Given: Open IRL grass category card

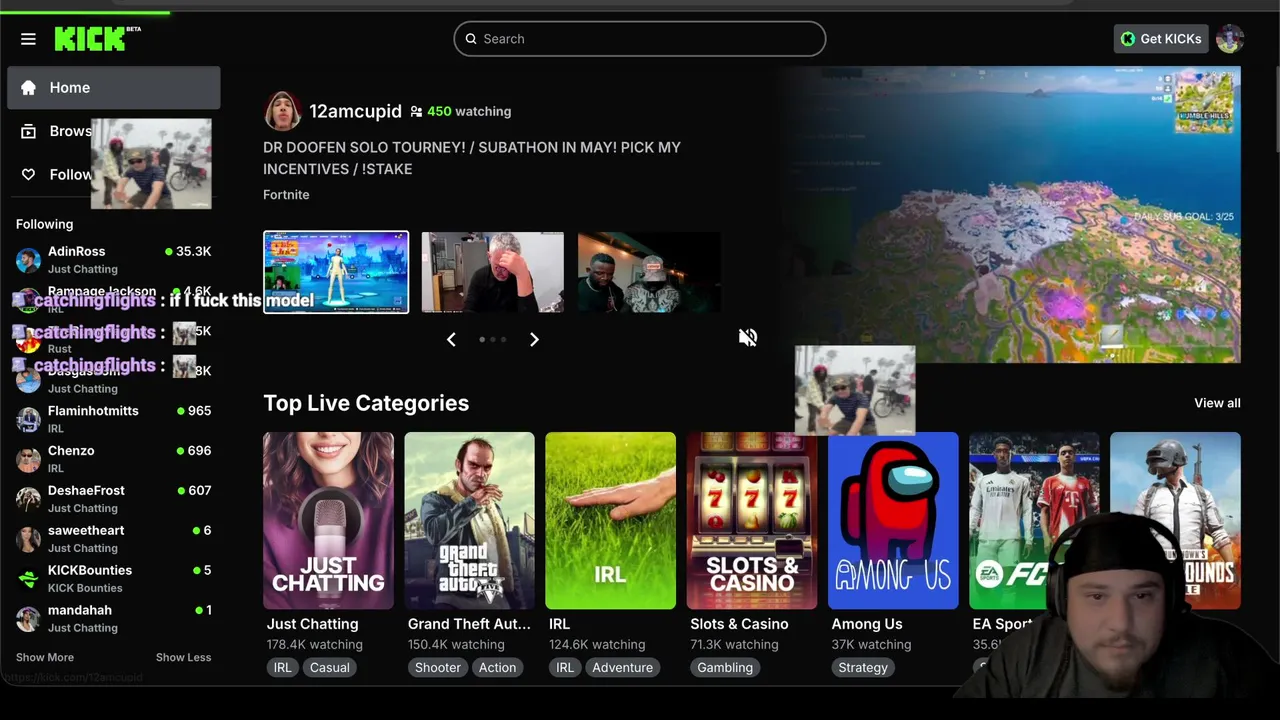Looking at the screenshot, I should 610,520.
